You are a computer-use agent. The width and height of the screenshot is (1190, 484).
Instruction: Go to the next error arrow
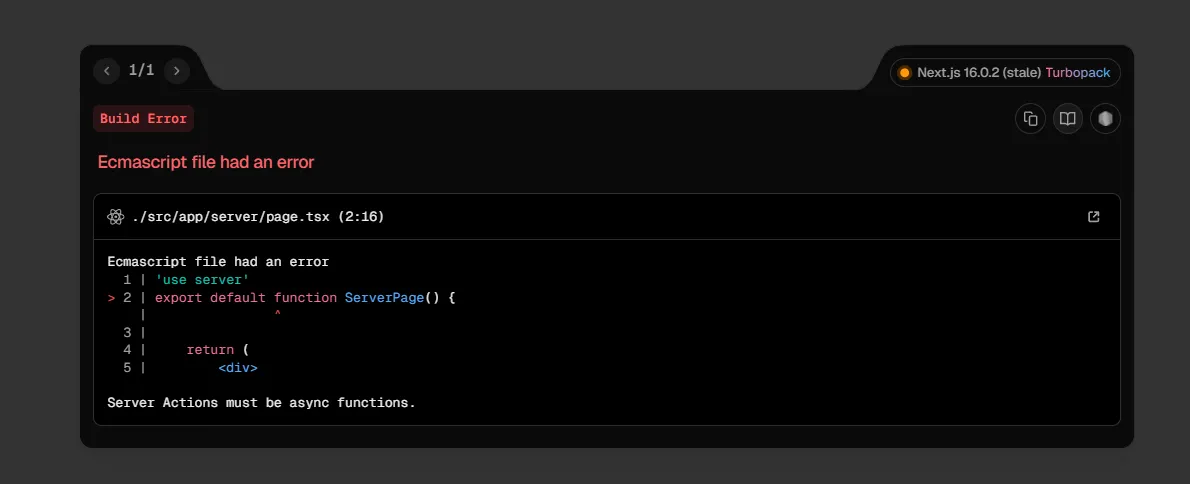tap(177, 71)
